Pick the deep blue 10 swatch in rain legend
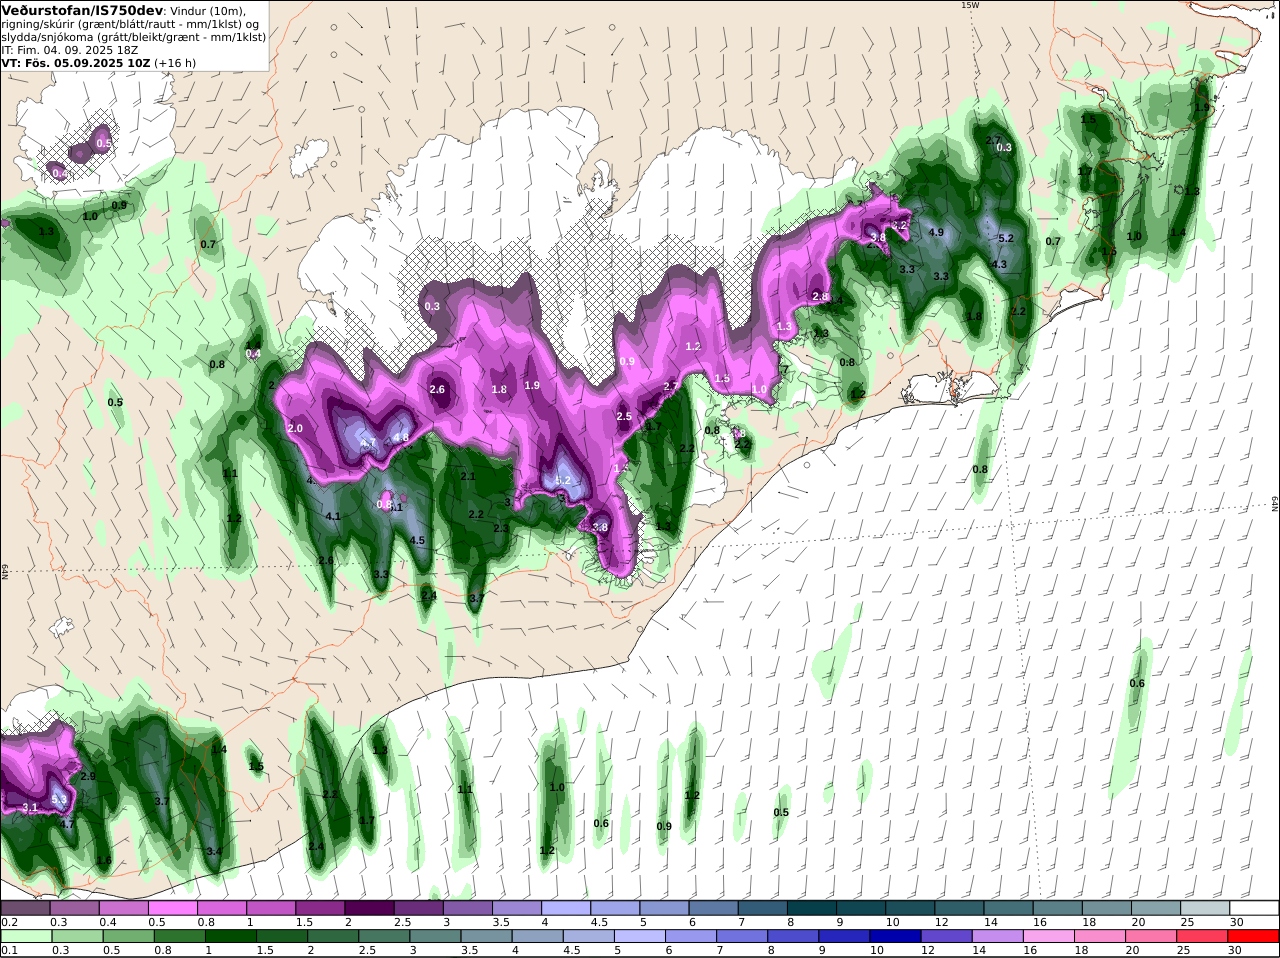Screen dimensions: 1280x958 (x=896, y=936)
